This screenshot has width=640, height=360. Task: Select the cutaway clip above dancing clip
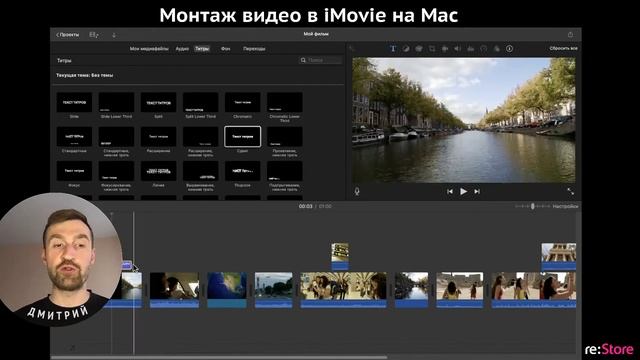tap(340, 256)
